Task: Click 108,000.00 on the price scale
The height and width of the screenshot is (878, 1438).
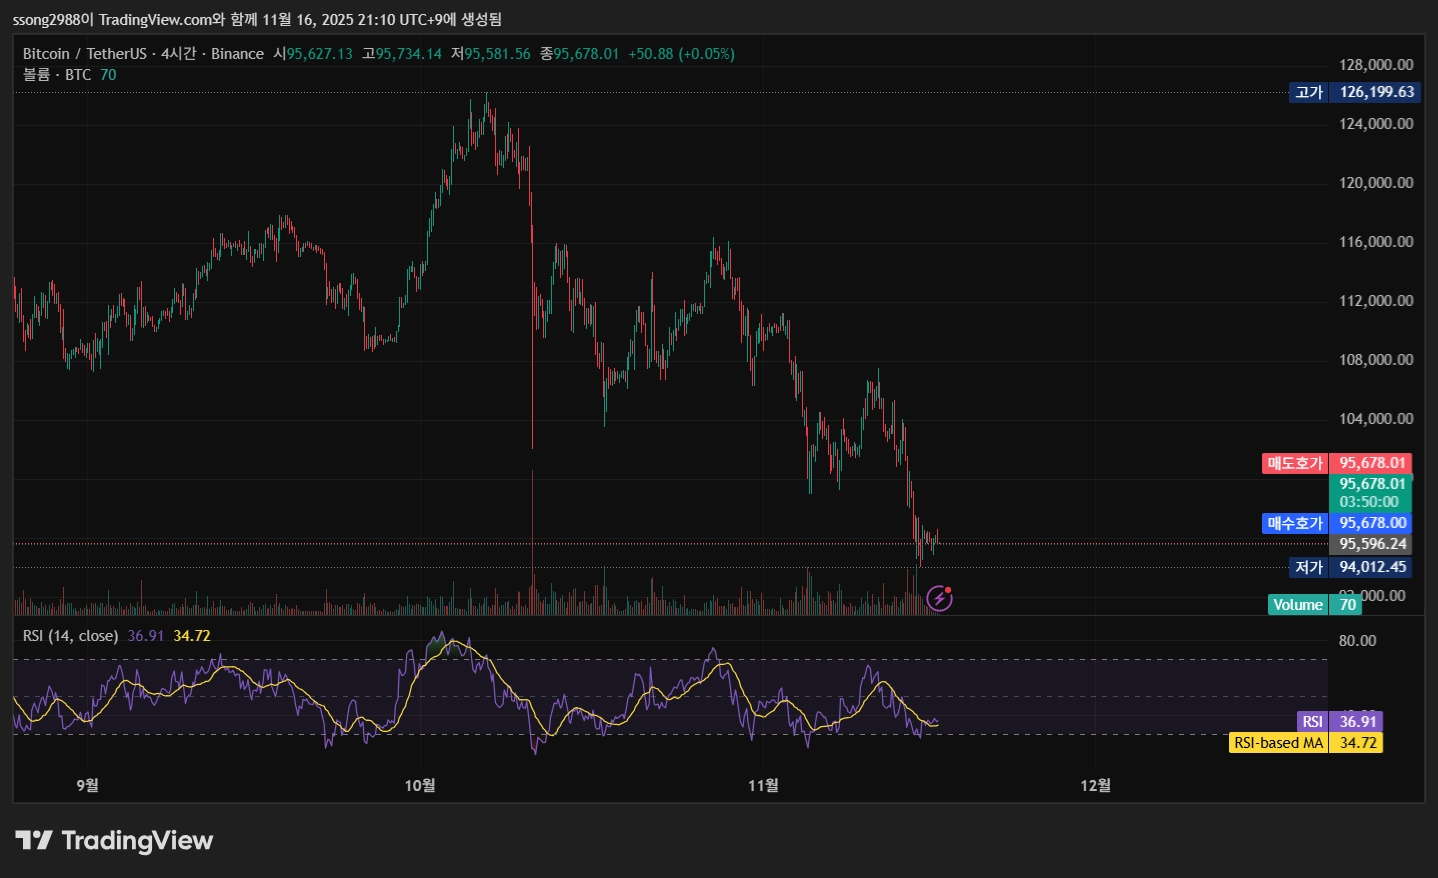Action: [1376, 360]
